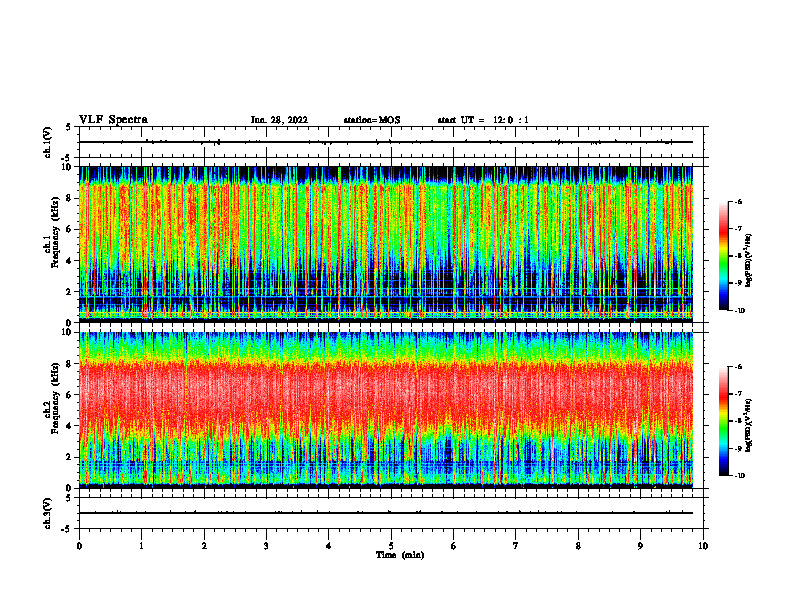Click the "-10" label on ch.1 color bar

(739, 311)
